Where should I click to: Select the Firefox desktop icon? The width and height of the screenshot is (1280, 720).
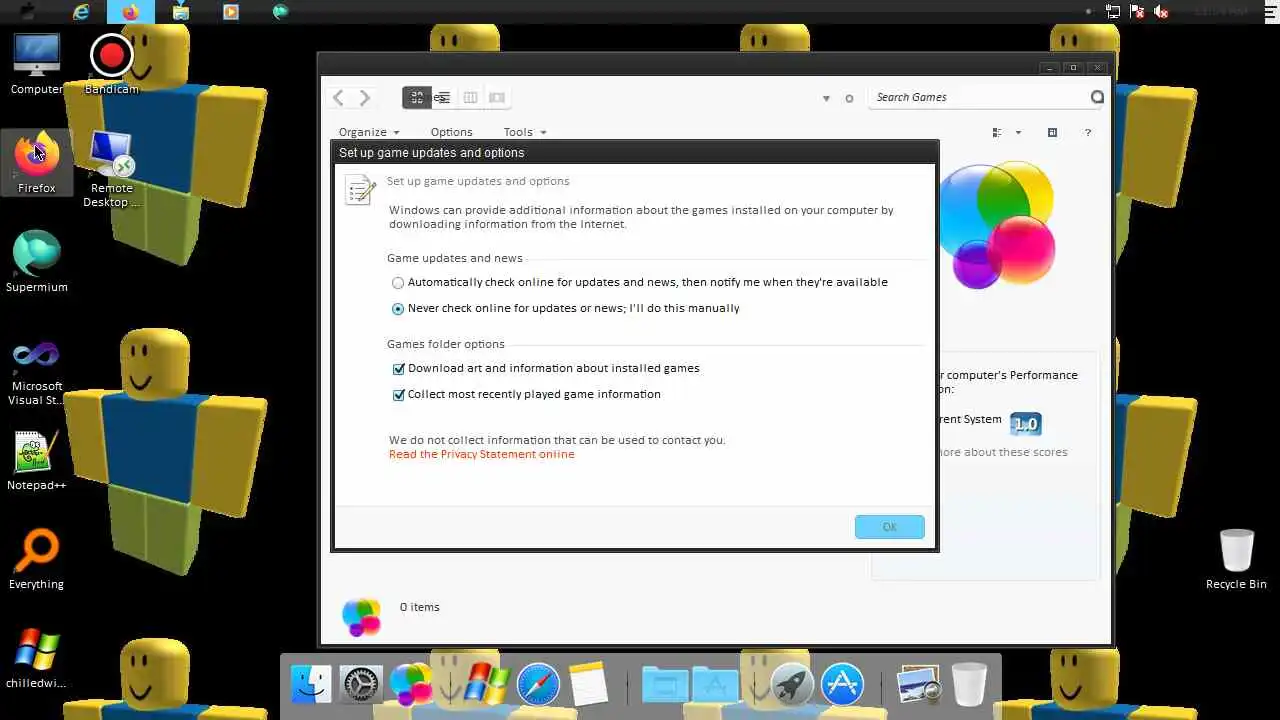point(37,162)
